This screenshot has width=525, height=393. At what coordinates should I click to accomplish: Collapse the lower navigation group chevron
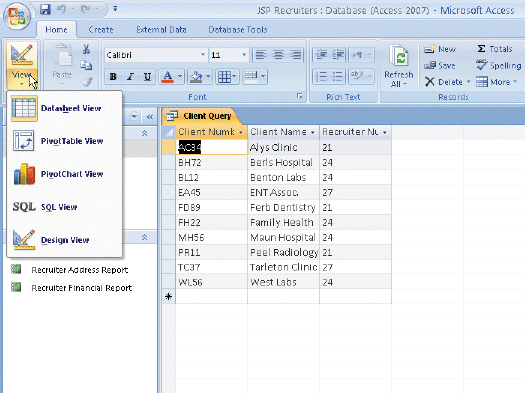tap(144, 237)
